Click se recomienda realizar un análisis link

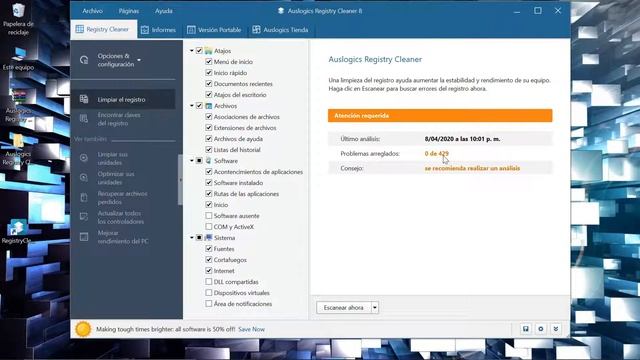(x=472, y=168)
